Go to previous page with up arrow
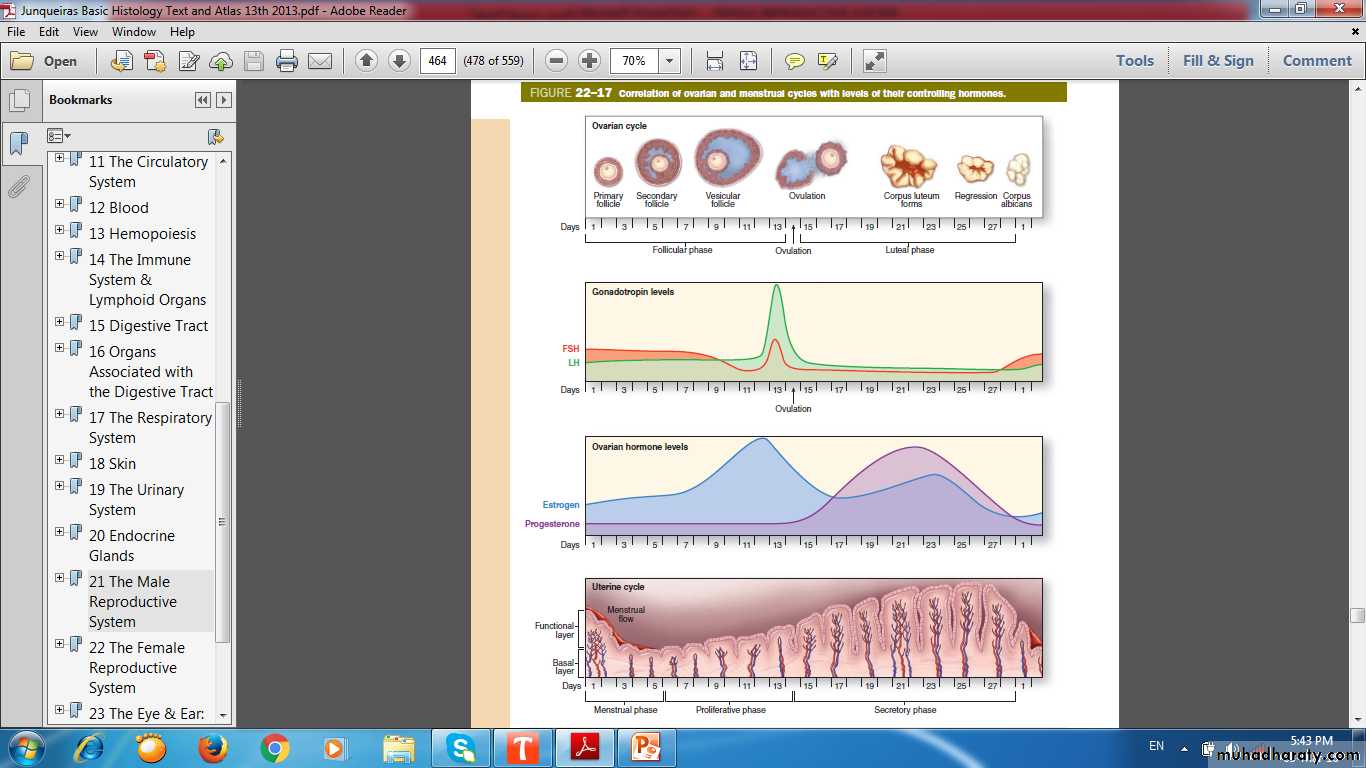This screenshot has width=1366, height=768. tap(366, 61)
